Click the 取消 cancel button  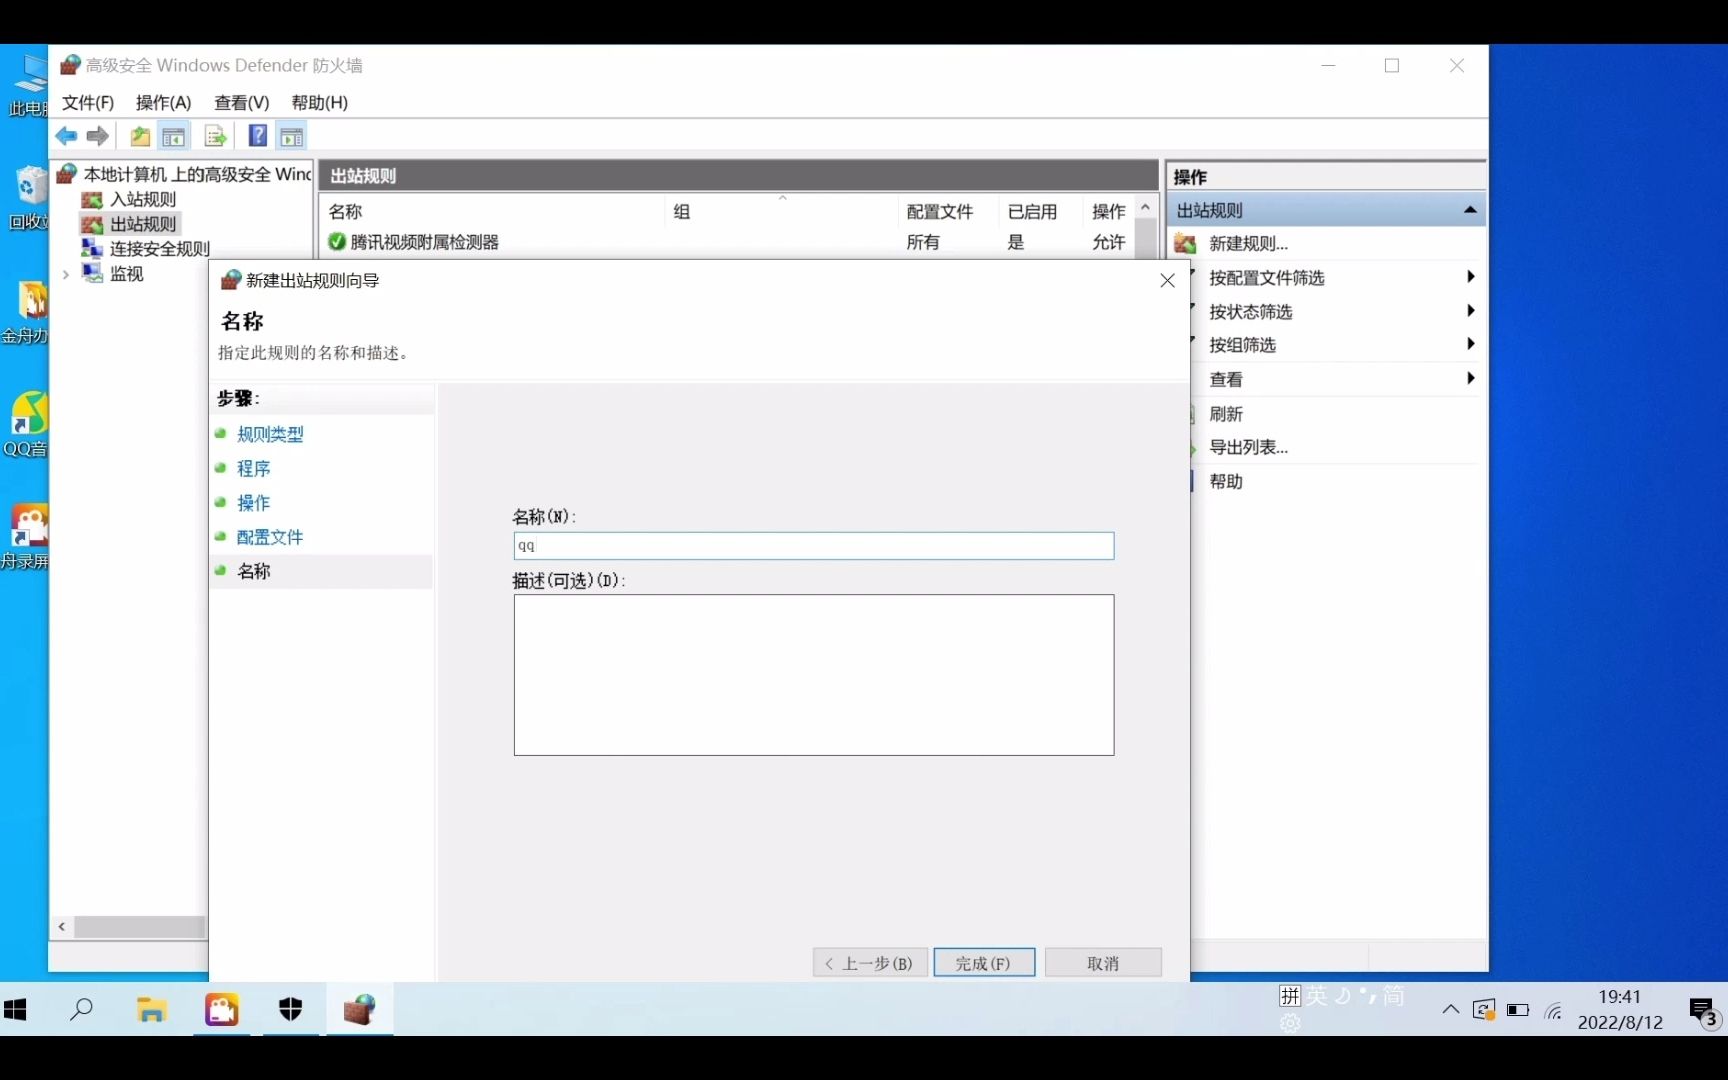(1103, 963)
